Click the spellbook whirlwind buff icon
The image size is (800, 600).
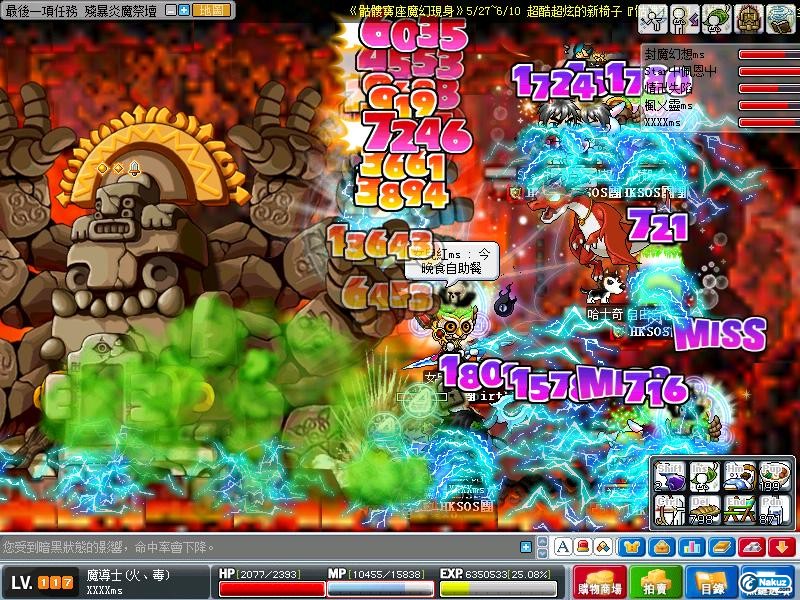[781, 20]
